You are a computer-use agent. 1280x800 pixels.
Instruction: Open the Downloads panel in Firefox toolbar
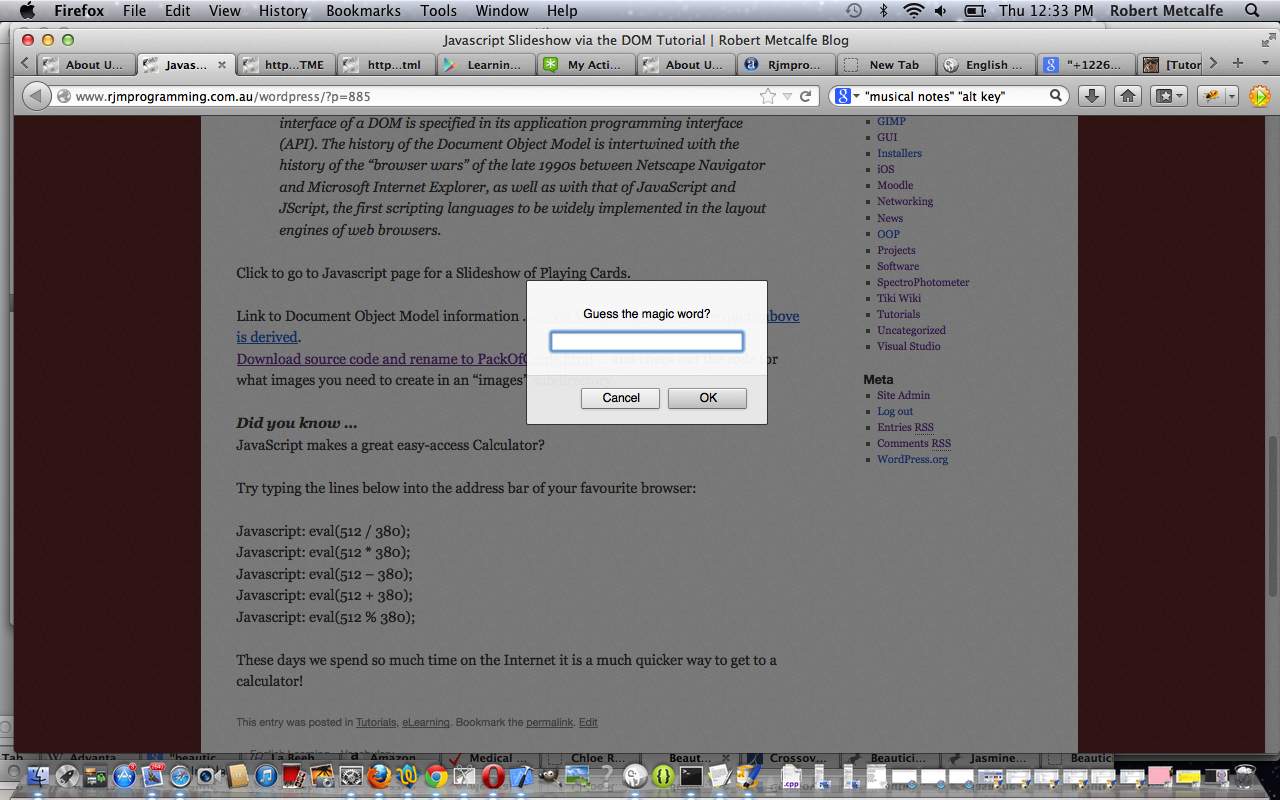pyautogui.click(x=1091, y=95)
